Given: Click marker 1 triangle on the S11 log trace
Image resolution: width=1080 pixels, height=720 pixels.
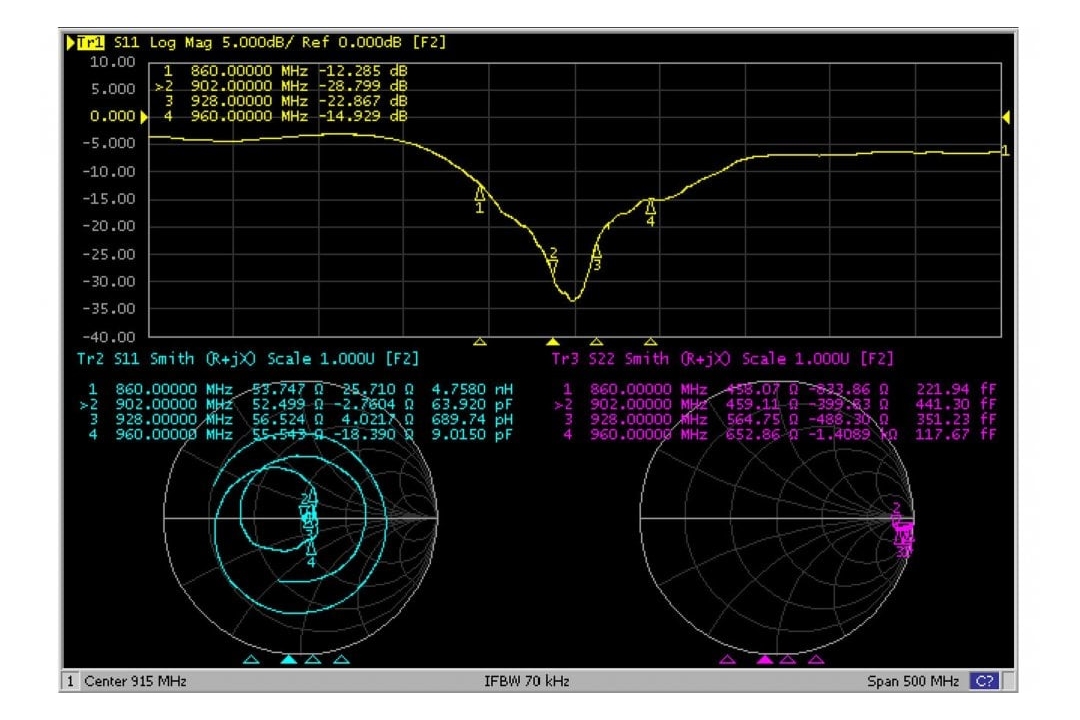Looking at the screenshot, I should point(479,194).
